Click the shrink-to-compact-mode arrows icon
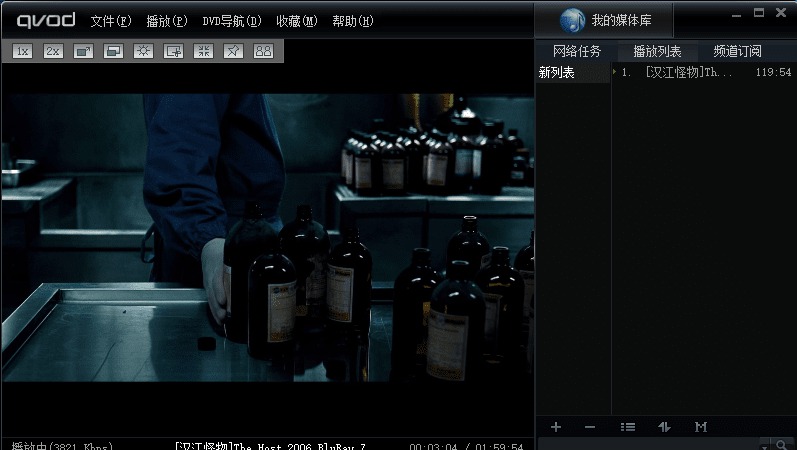The height and width of the screenshot is (450, 797). tap(203, 51)
